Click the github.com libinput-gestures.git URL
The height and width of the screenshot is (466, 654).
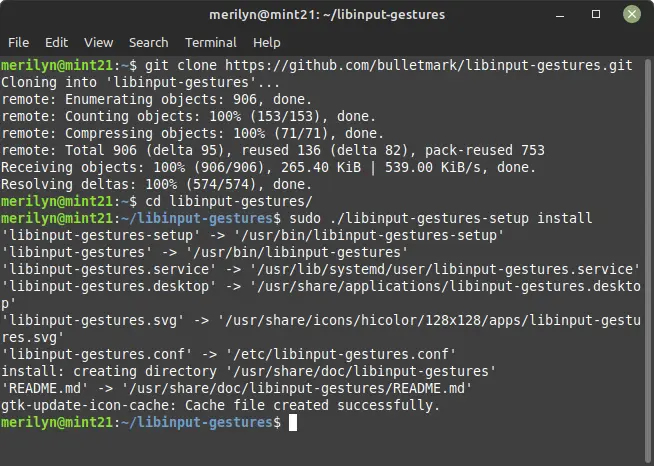pyautogui.click(x=429, y=65)
